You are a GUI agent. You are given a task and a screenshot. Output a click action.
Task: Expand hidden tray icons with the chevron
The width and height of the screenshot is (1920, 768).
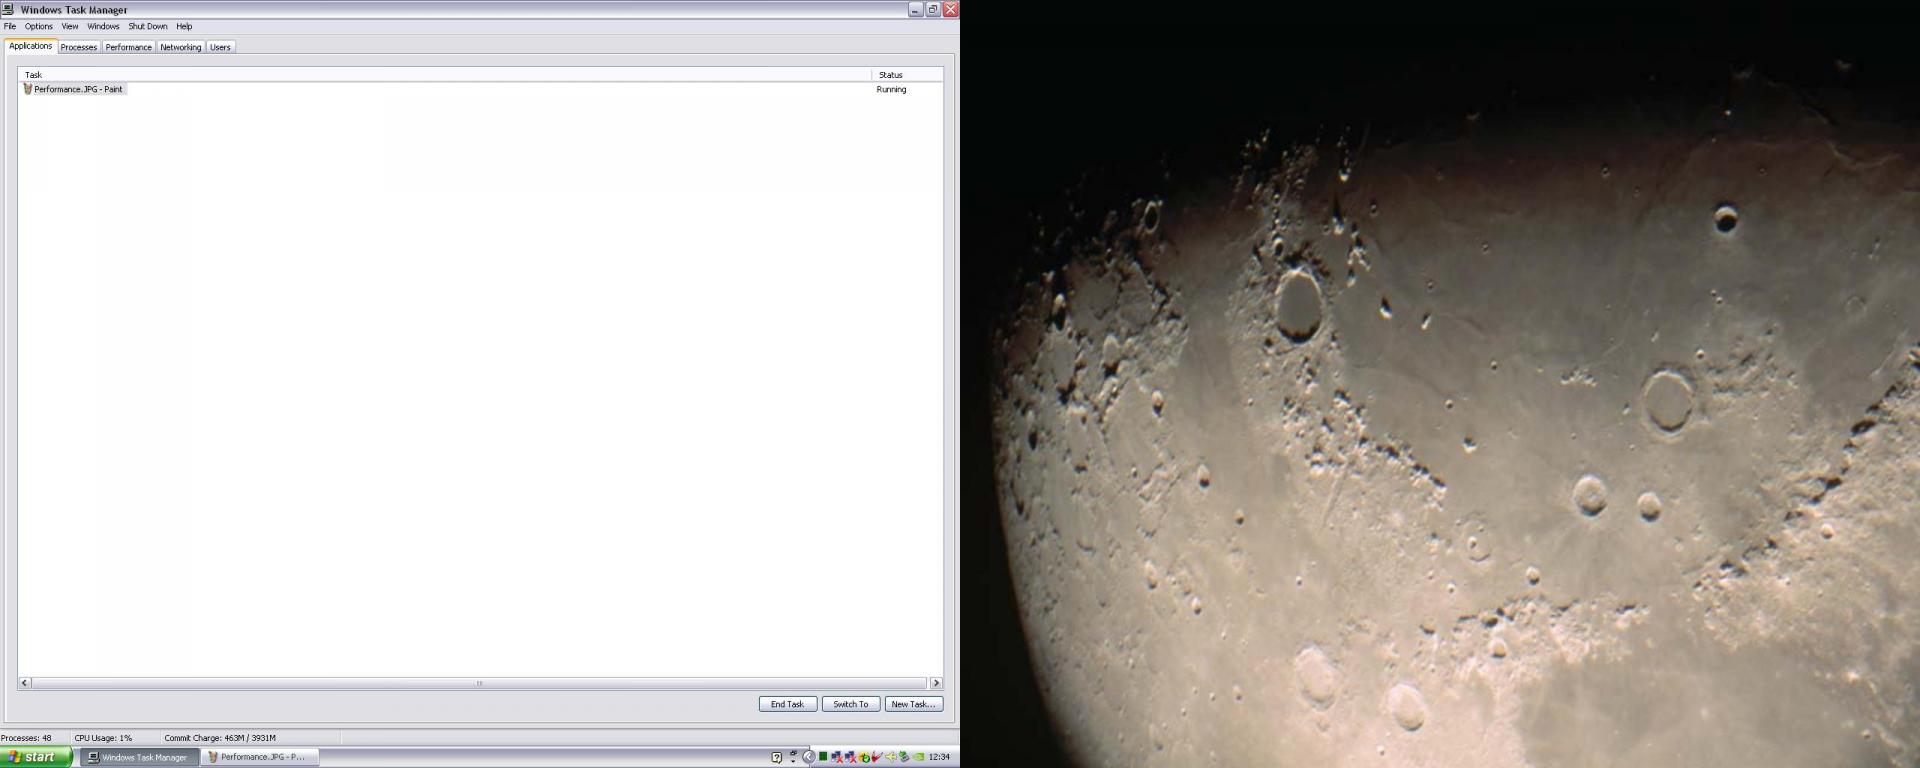point(809,757)
